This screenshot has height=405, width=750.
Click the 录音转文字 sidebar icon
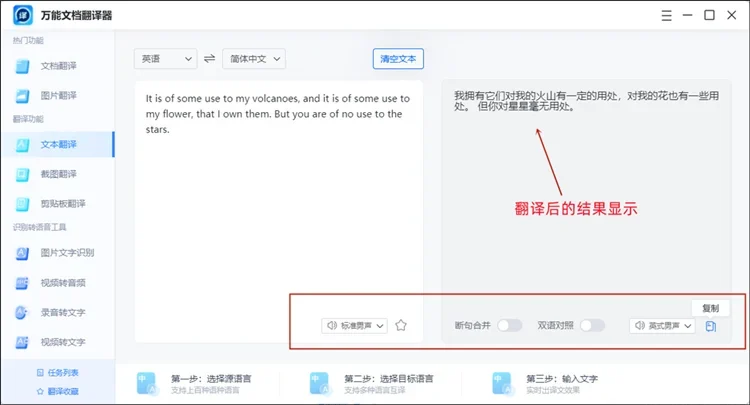[22, 313]
